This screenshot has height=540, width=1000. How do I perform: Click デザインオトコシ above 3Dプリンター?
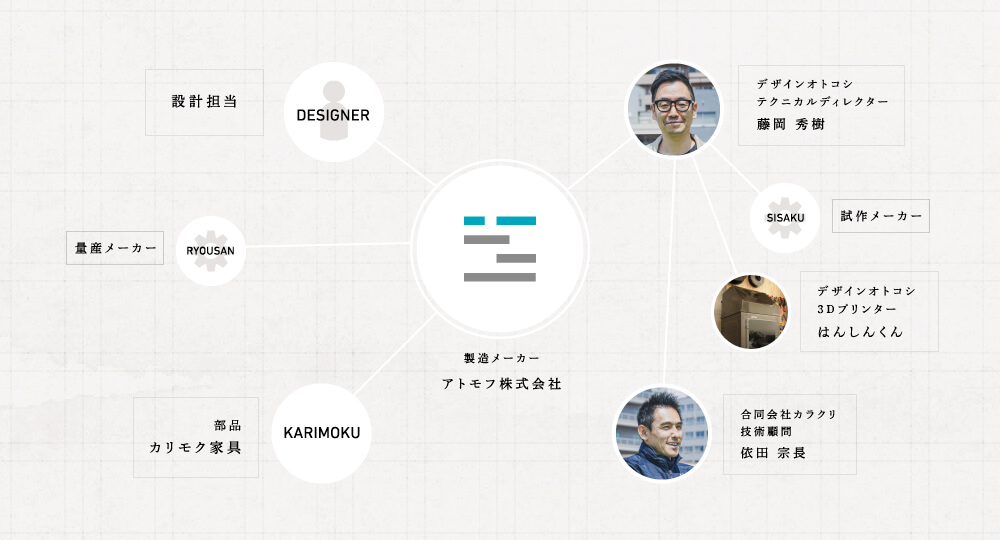[866, 291]
